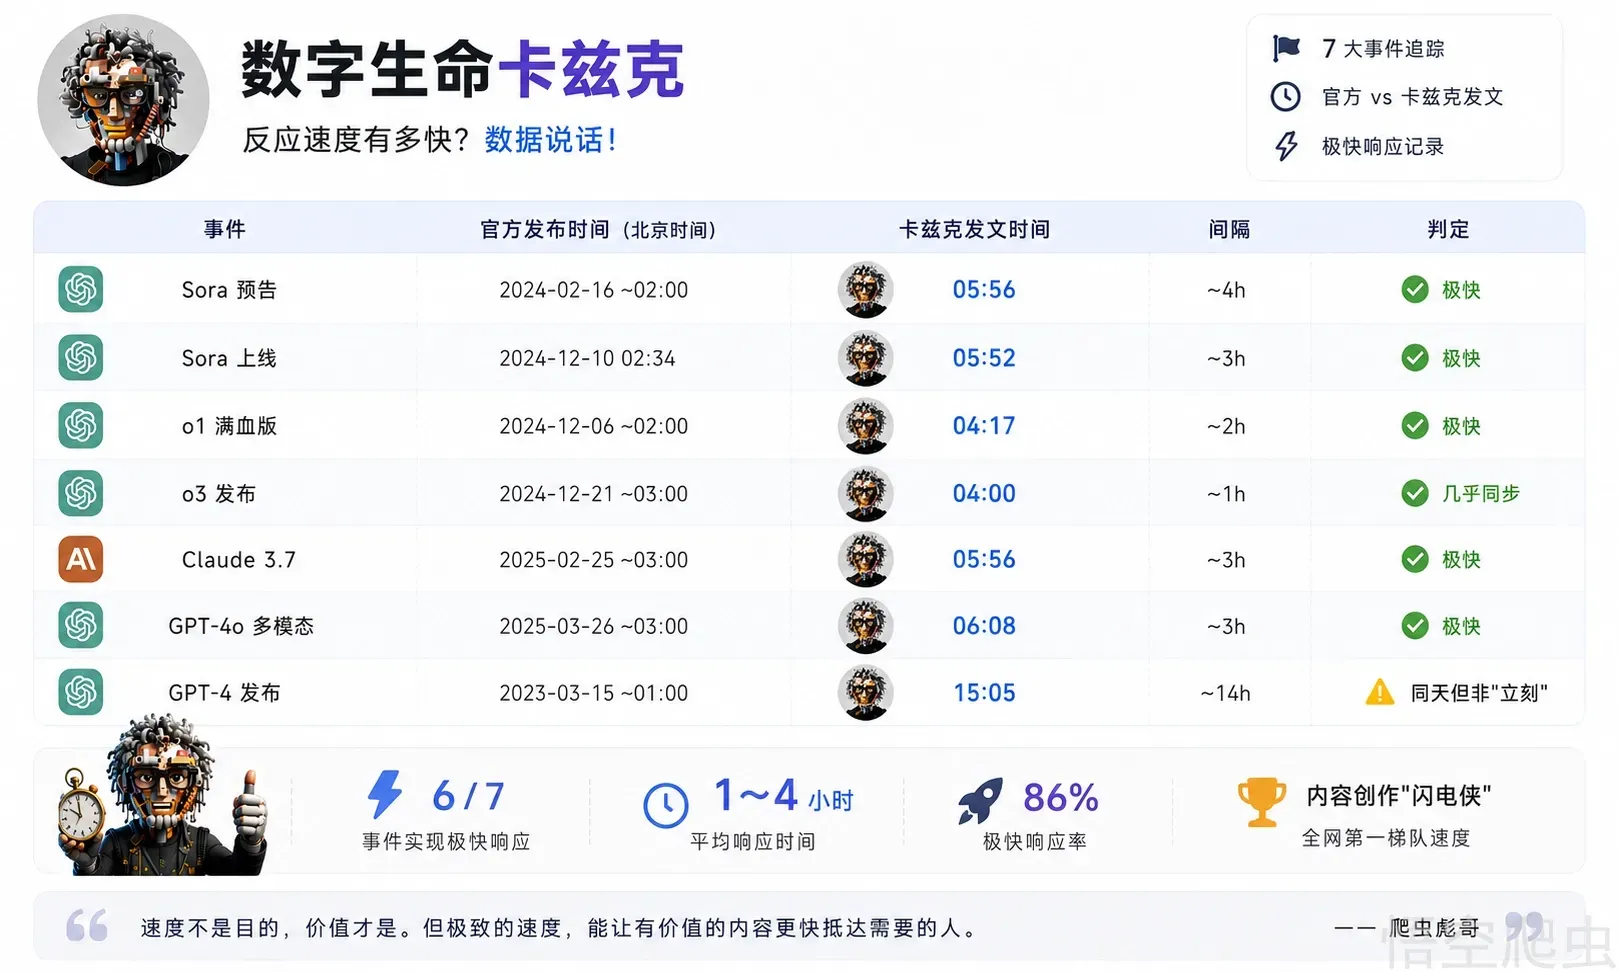The image size is (1619, 972).
Task: Click the post time 05:52
Action: coord(984,358)
